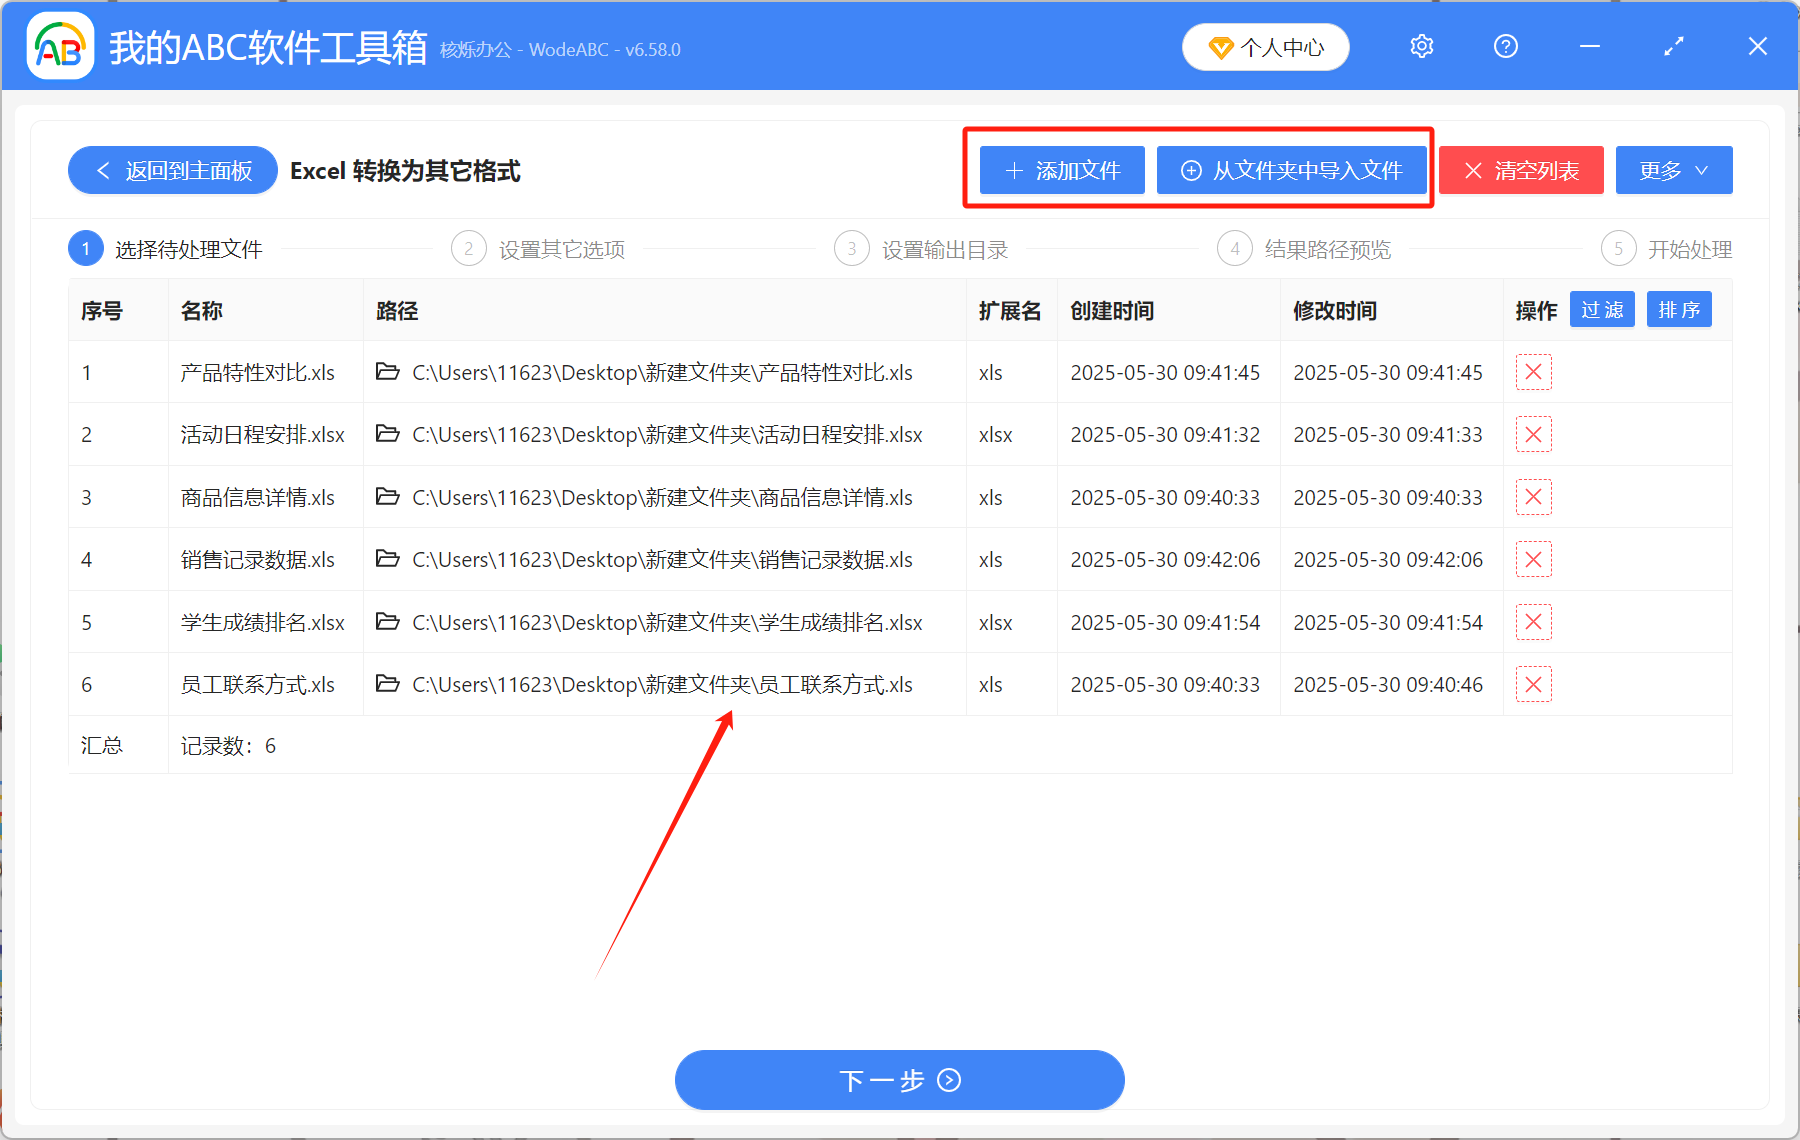Expand the 更多 dropdown menu
This screenshot has height=1140, width=1800.
[1673, 170]
